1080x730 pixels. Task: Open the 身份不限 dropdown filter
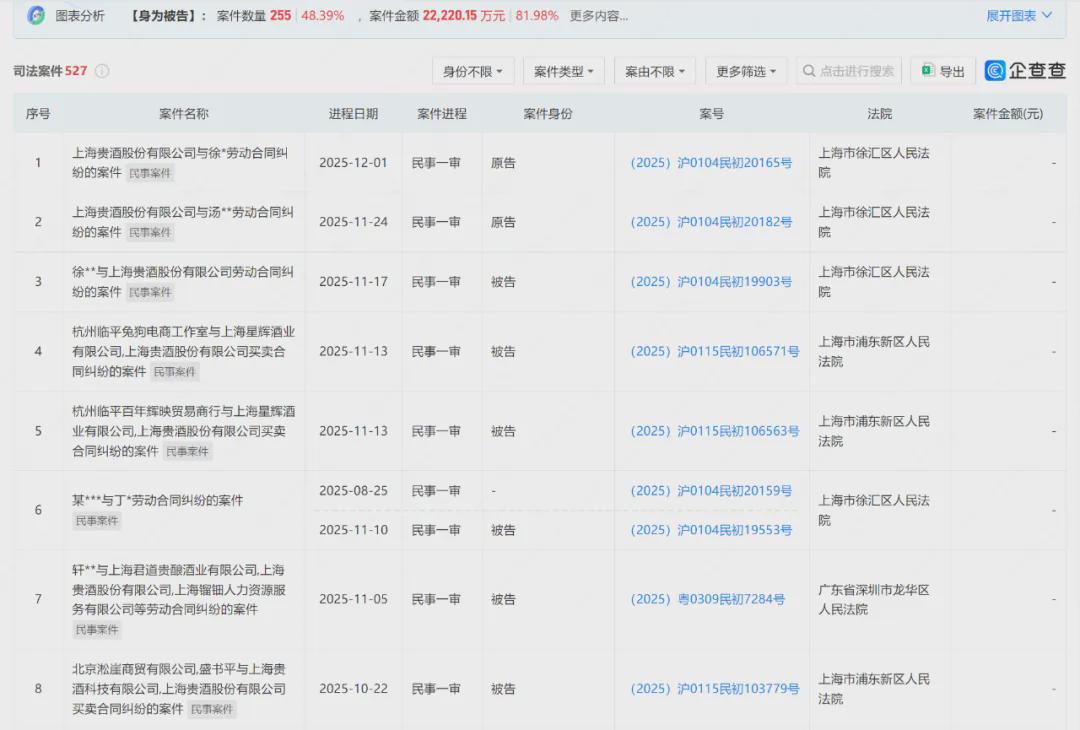(x=473, y=71)
